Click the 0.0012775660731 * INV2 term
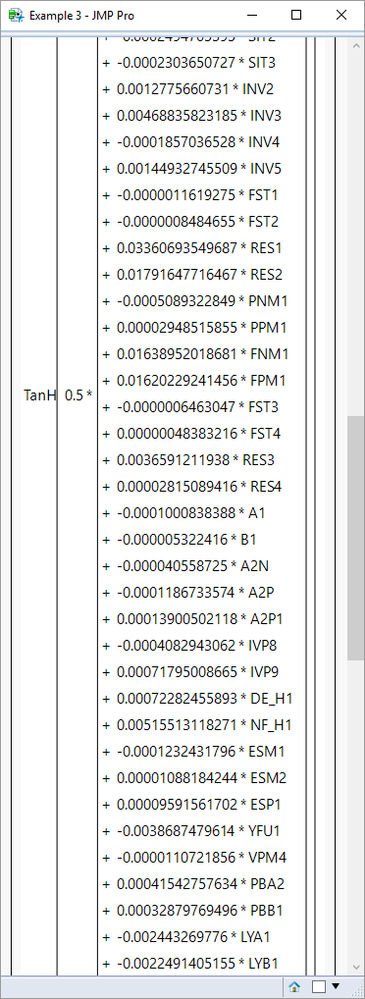The height and width of the screenshot is (999, 365). (x=196, y=89)
